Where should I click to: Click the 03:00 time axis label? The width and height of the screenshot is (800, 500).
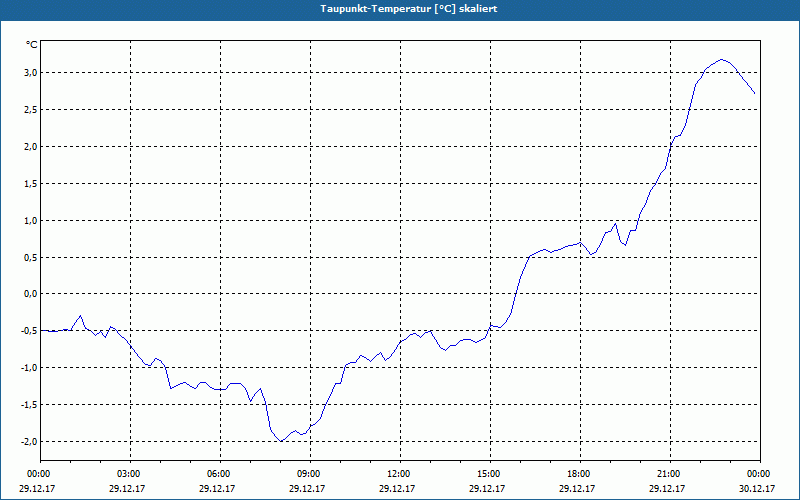tap(130, 474)
